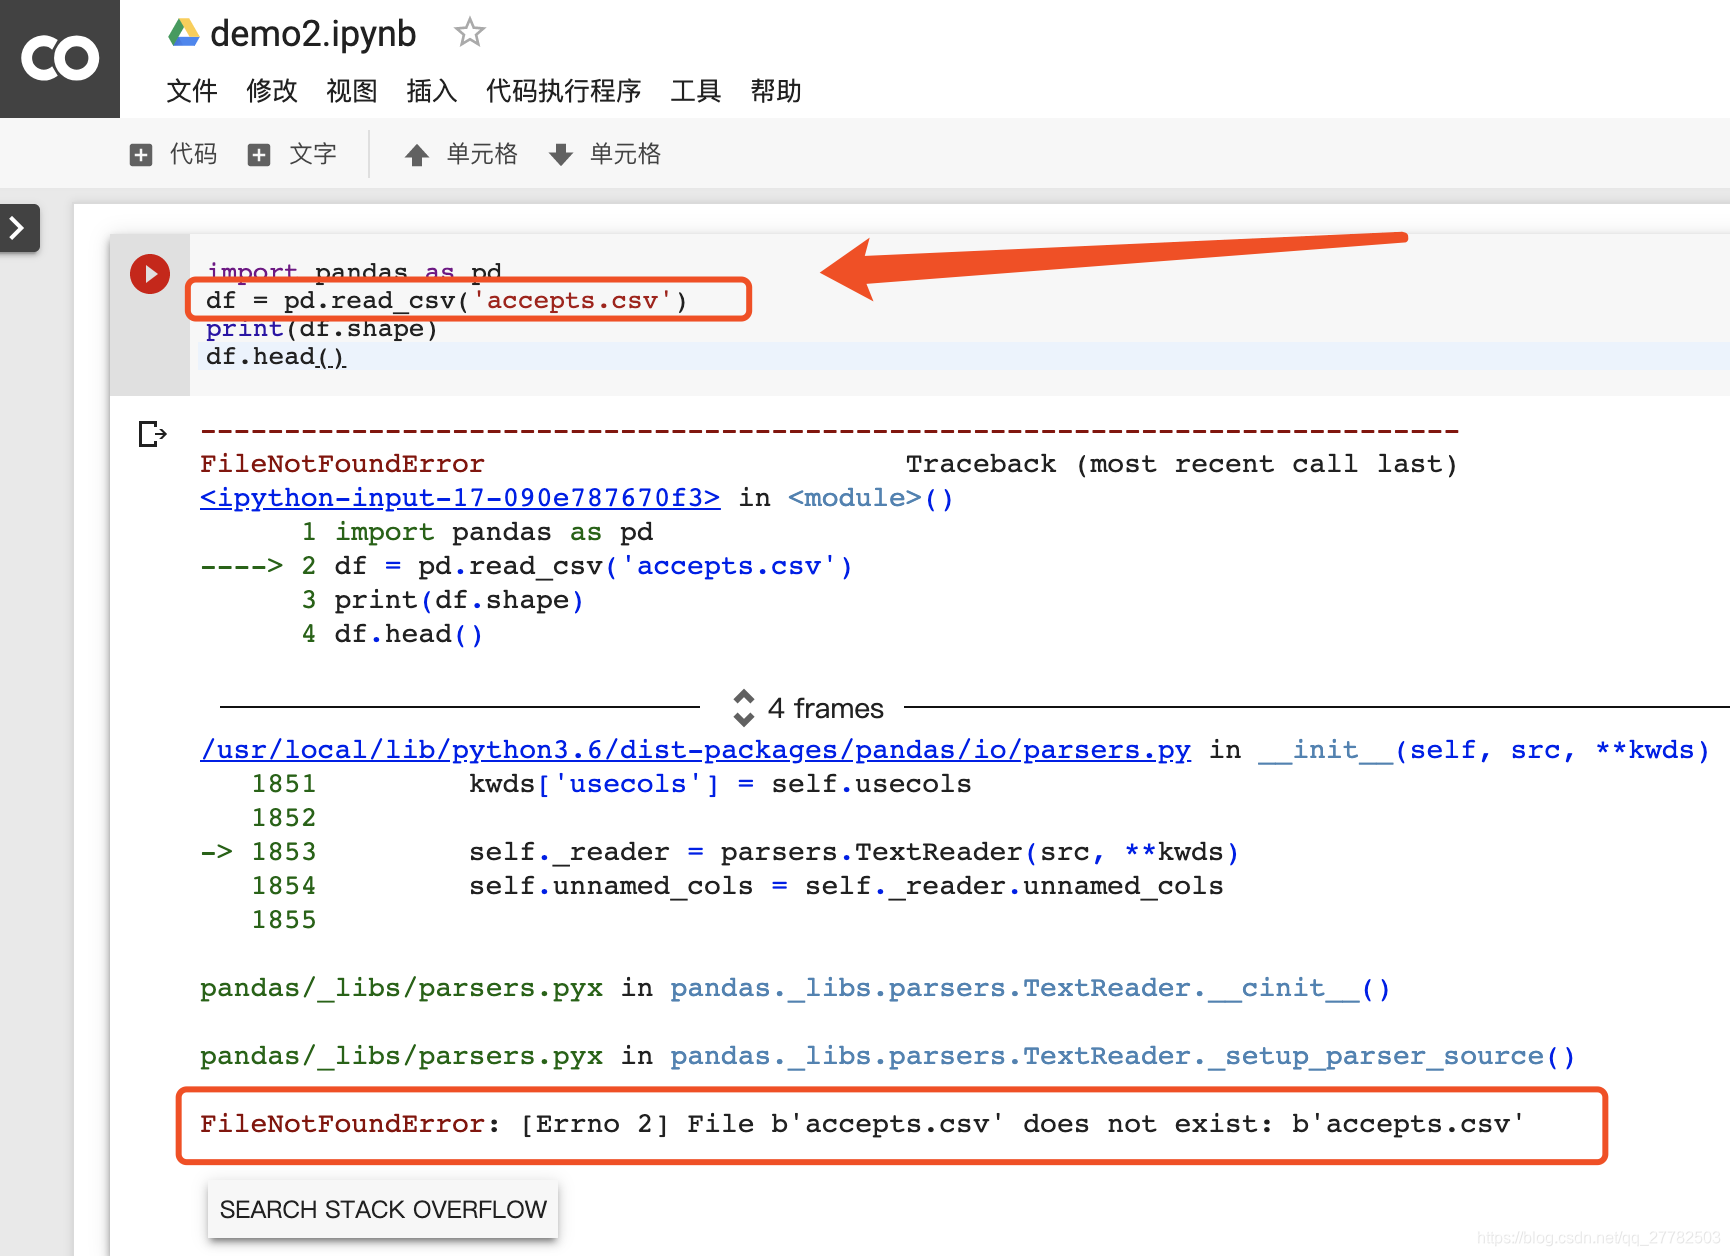Screen dimensions: 1730x1256
Task: Click the Colab CO logo
Action: pos(60,58)
